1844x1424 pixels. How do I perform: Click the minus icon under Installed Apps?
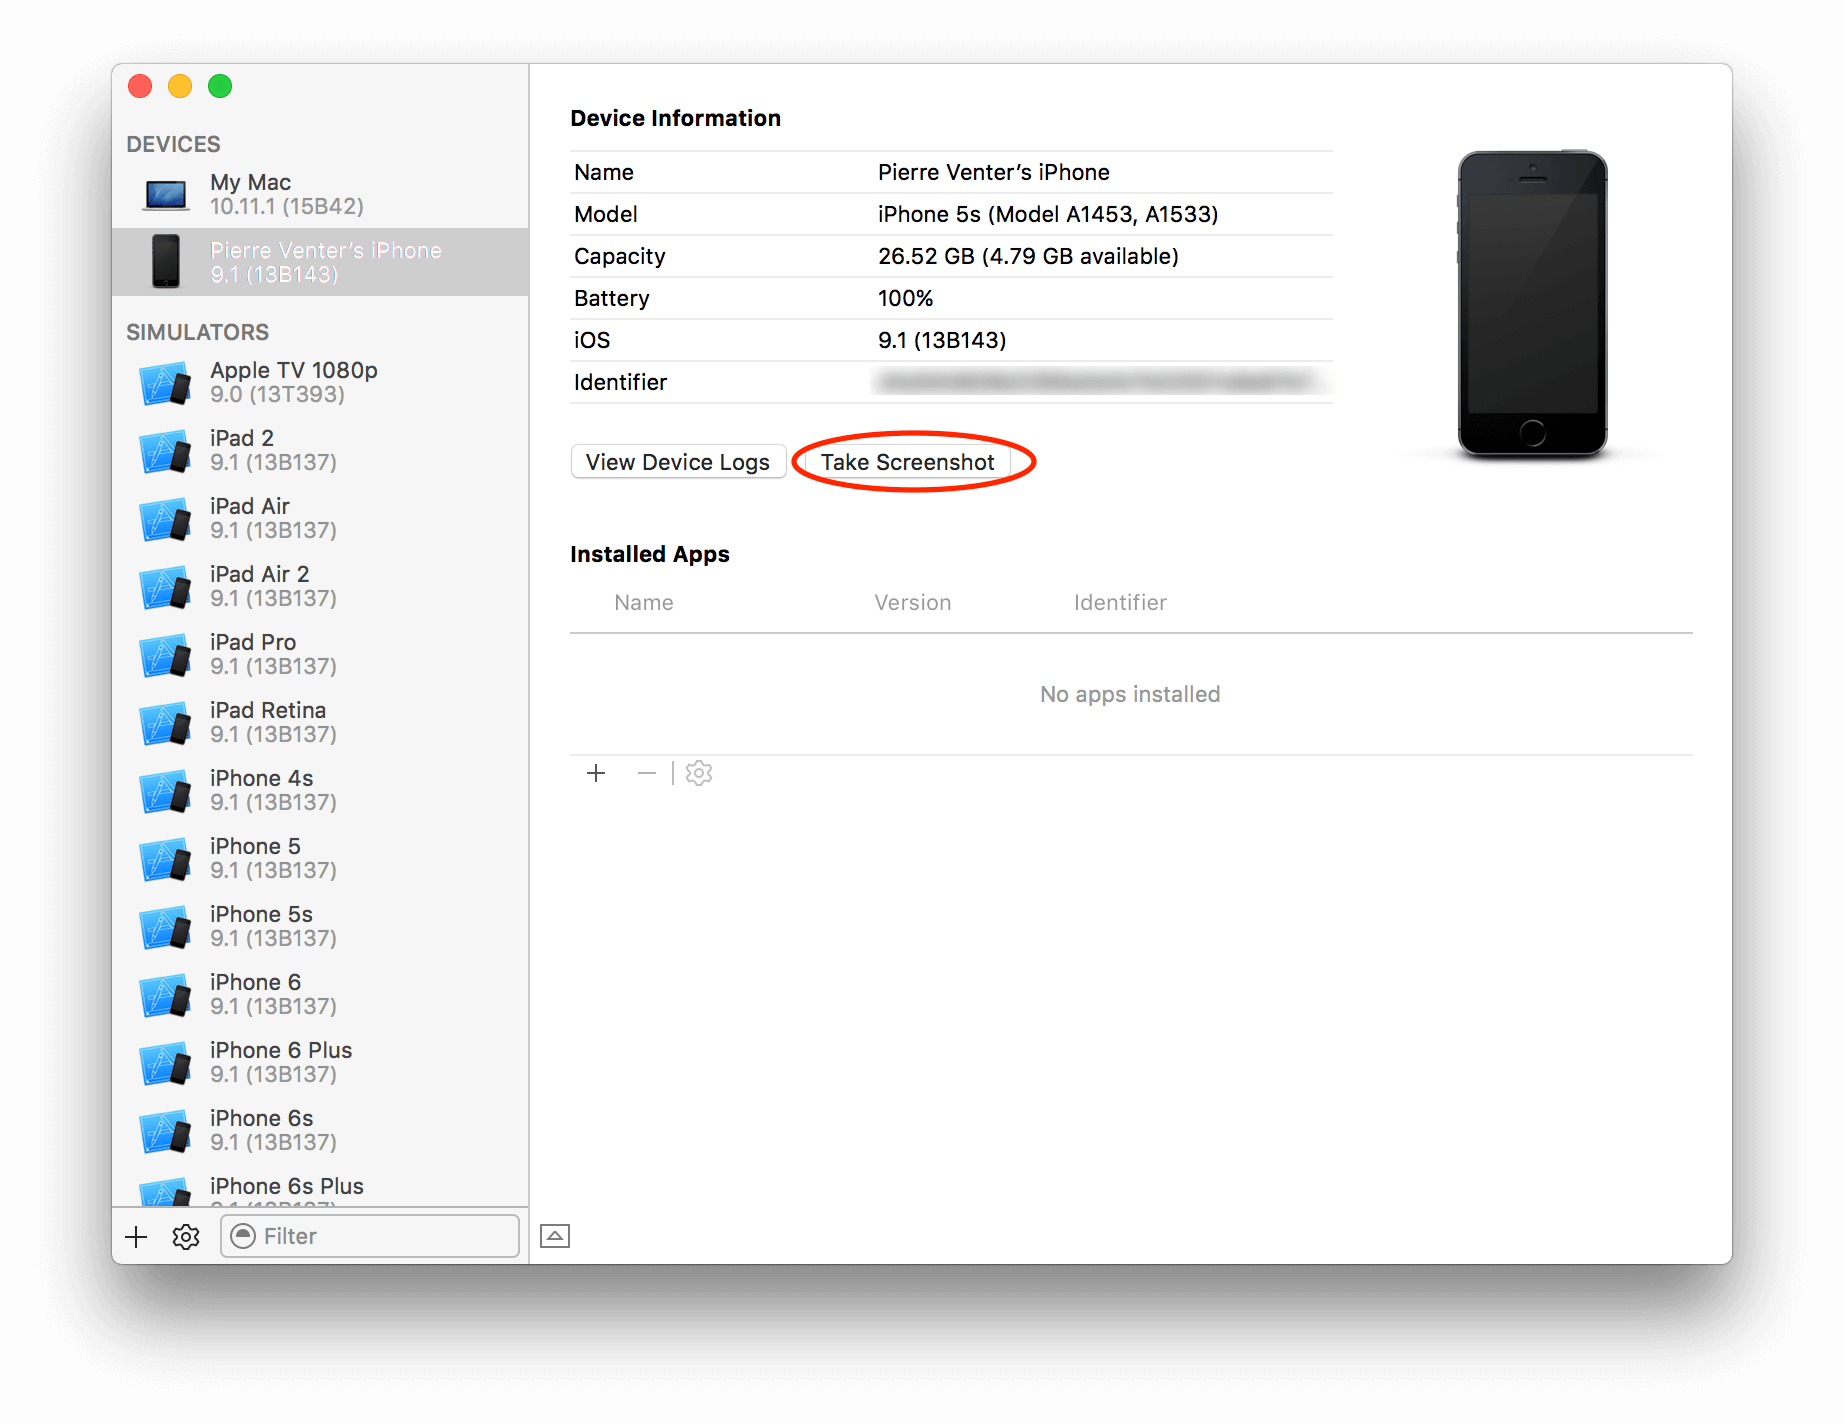coord(647,772)
